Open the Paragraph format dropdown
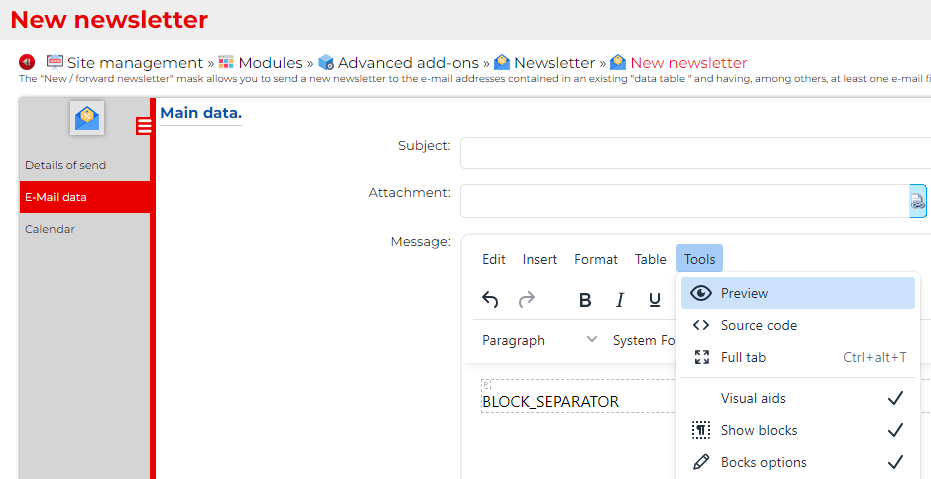 click(539, 340)
